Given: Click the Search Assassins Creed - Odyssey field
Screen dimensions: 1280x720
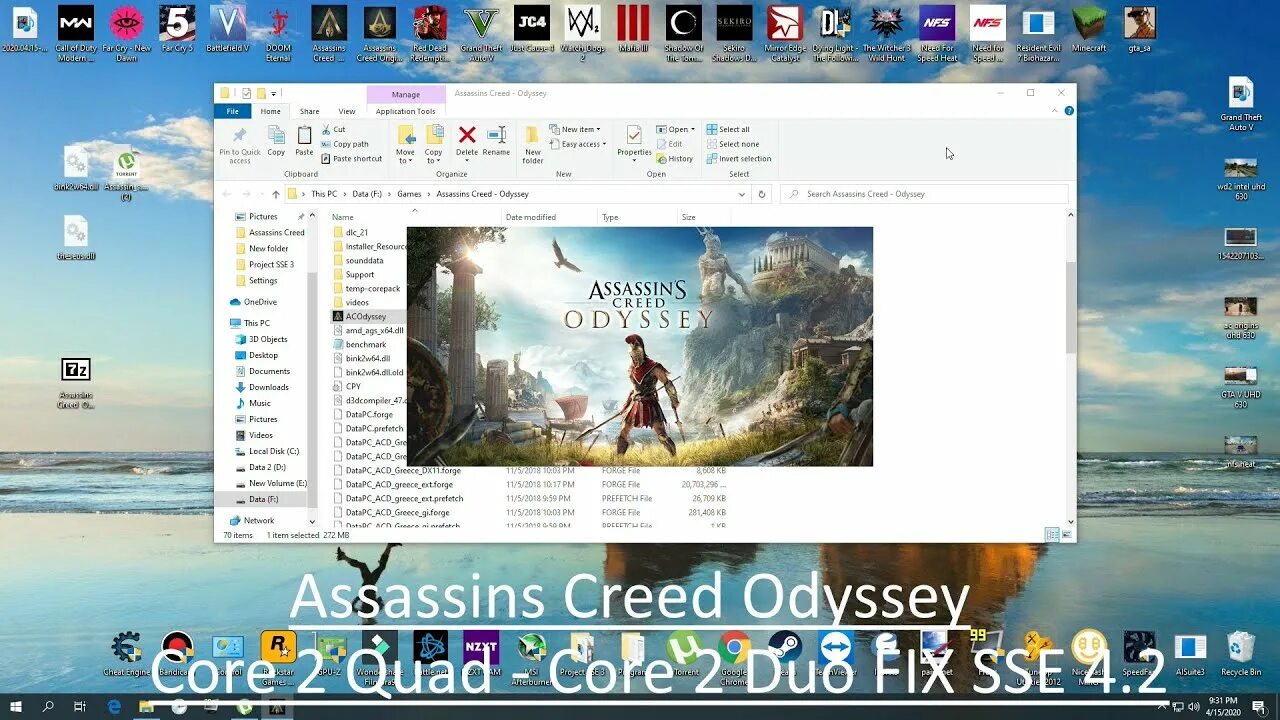Looking at the screenshot, I should [x=924, y=194].
